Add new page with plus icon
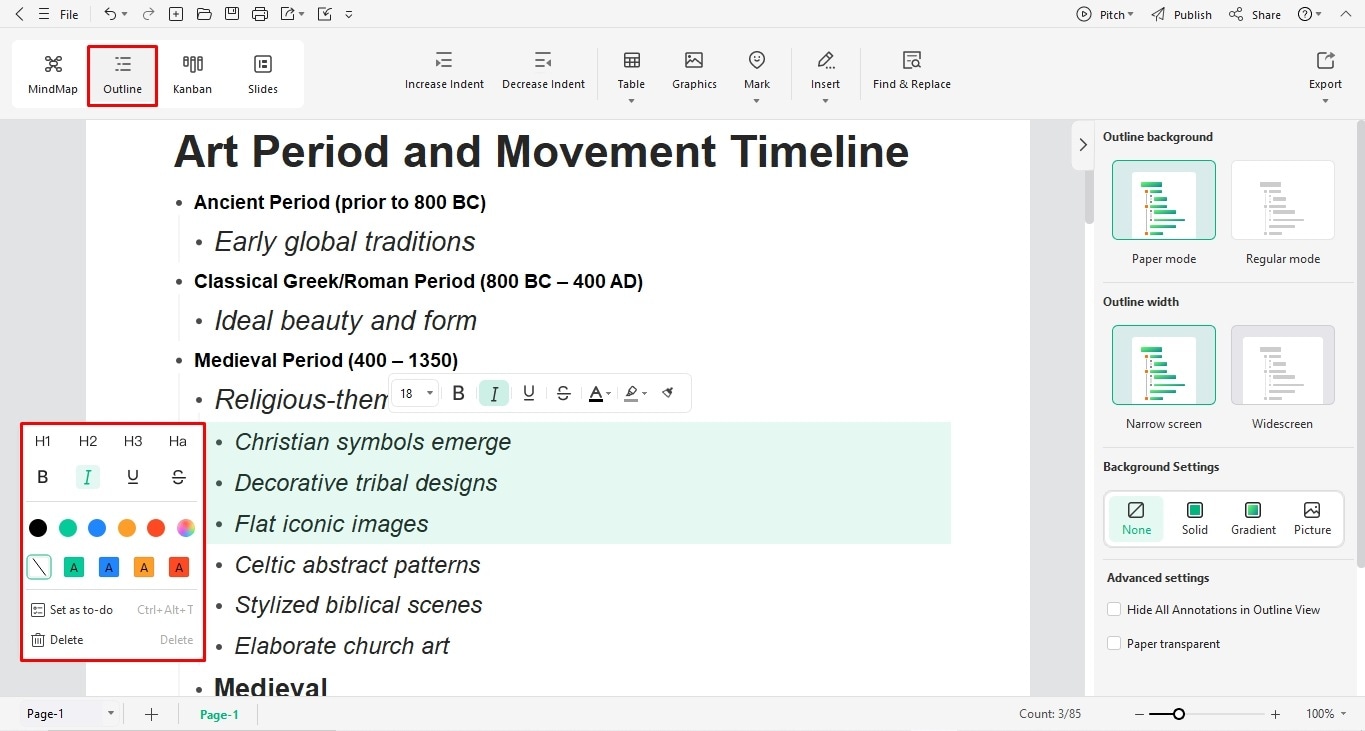The image size is (1365, 731). point(151,714)
